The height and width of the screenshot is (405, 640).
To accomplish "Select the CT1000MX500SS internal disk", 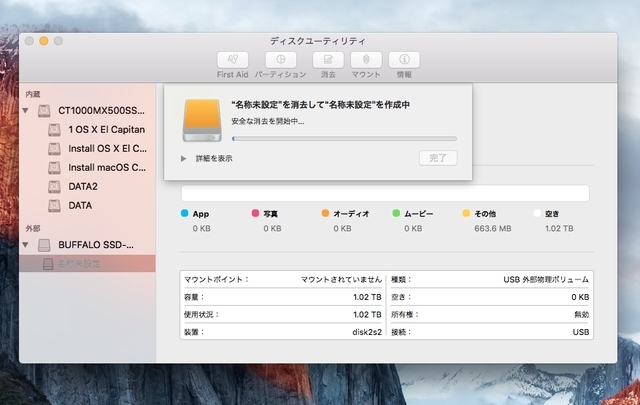I will (100, 110).
